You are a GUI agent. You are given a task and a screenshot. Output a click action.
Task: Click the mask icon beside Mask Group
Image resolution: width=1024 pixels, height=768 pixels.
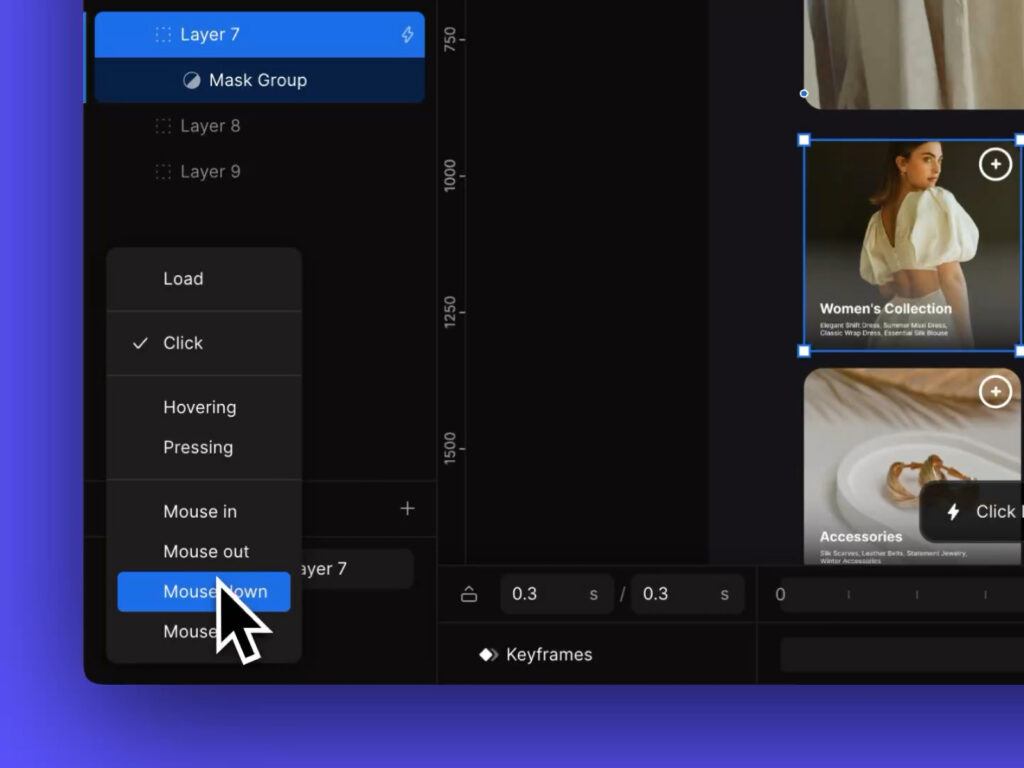[x=191, y=80]
